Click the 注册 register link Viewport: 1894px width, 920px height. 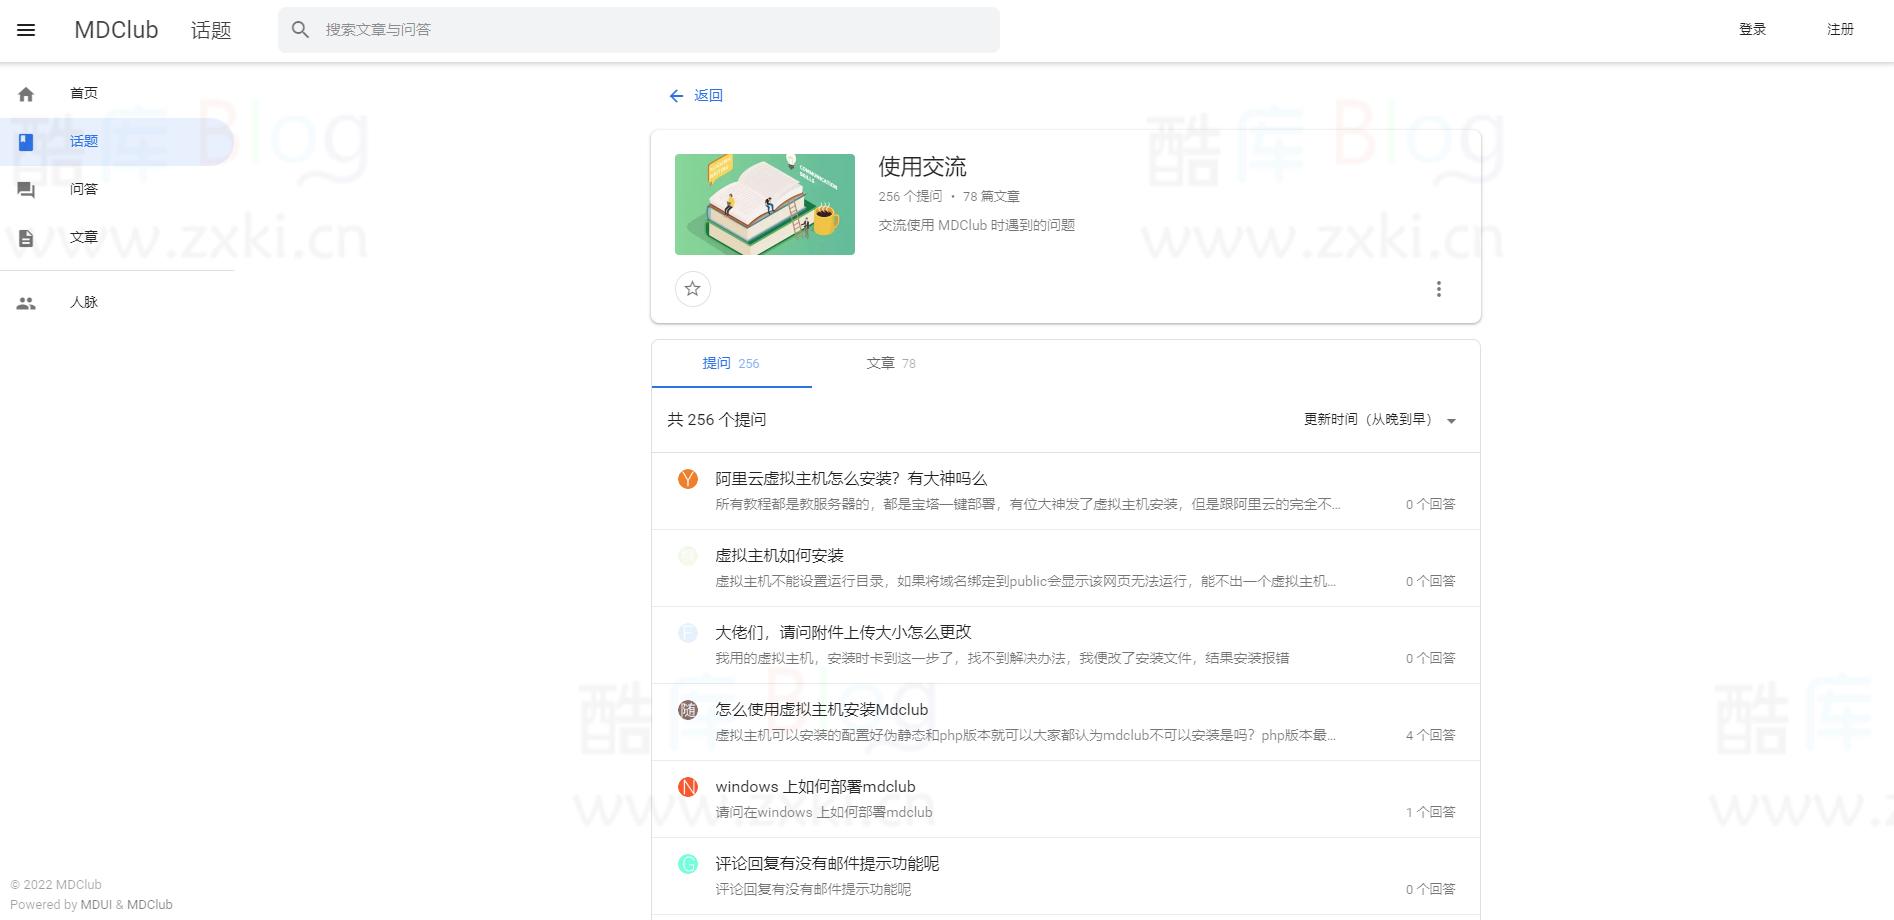[1840, 29]
